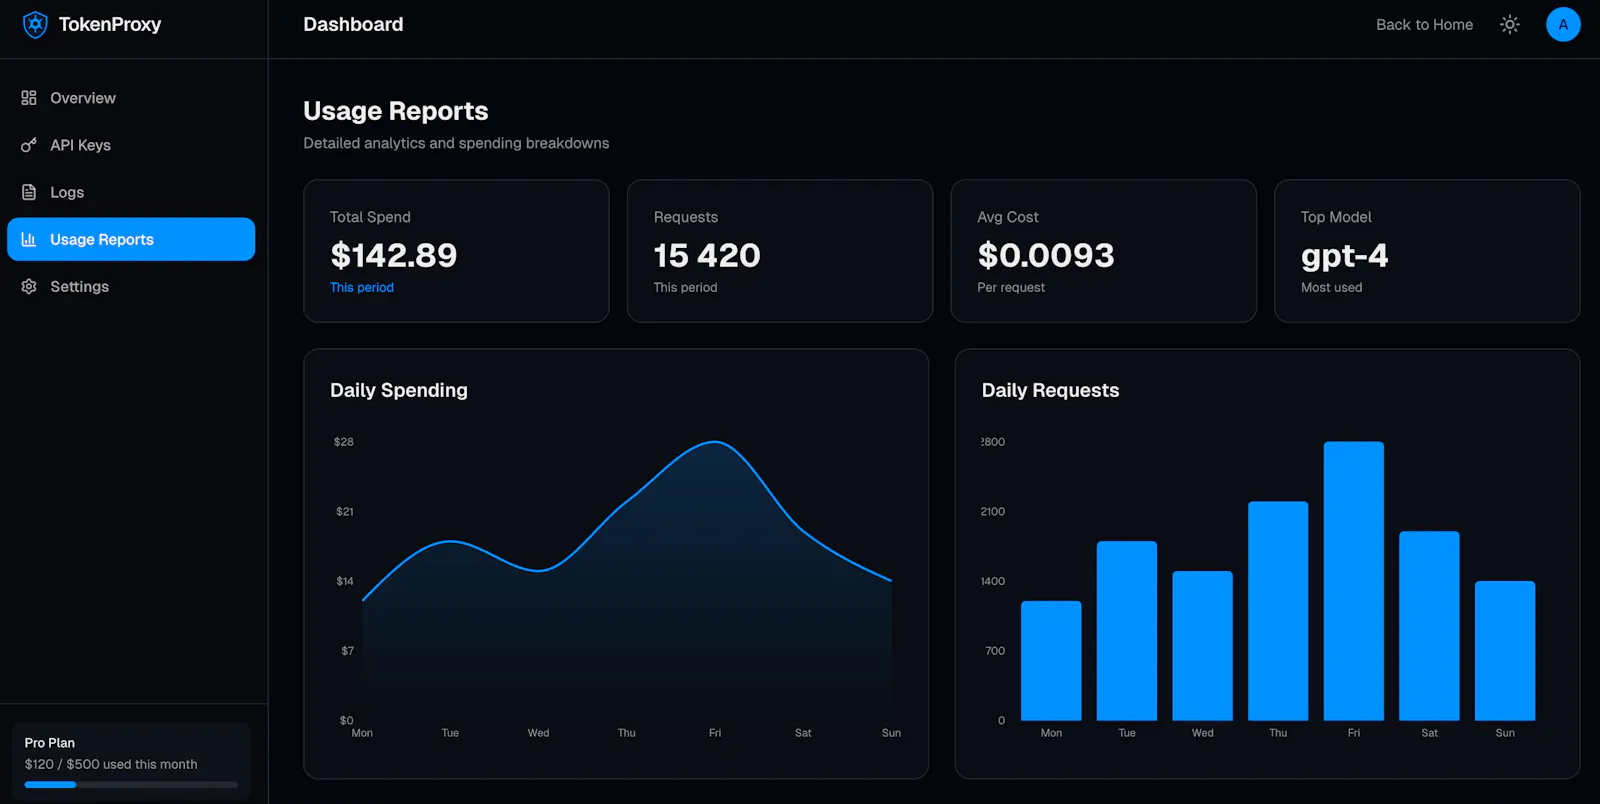Click the Saturday bar in Daily Requests
Viewport: 1600px width, 804px height.
click(x=1429, y=626)
